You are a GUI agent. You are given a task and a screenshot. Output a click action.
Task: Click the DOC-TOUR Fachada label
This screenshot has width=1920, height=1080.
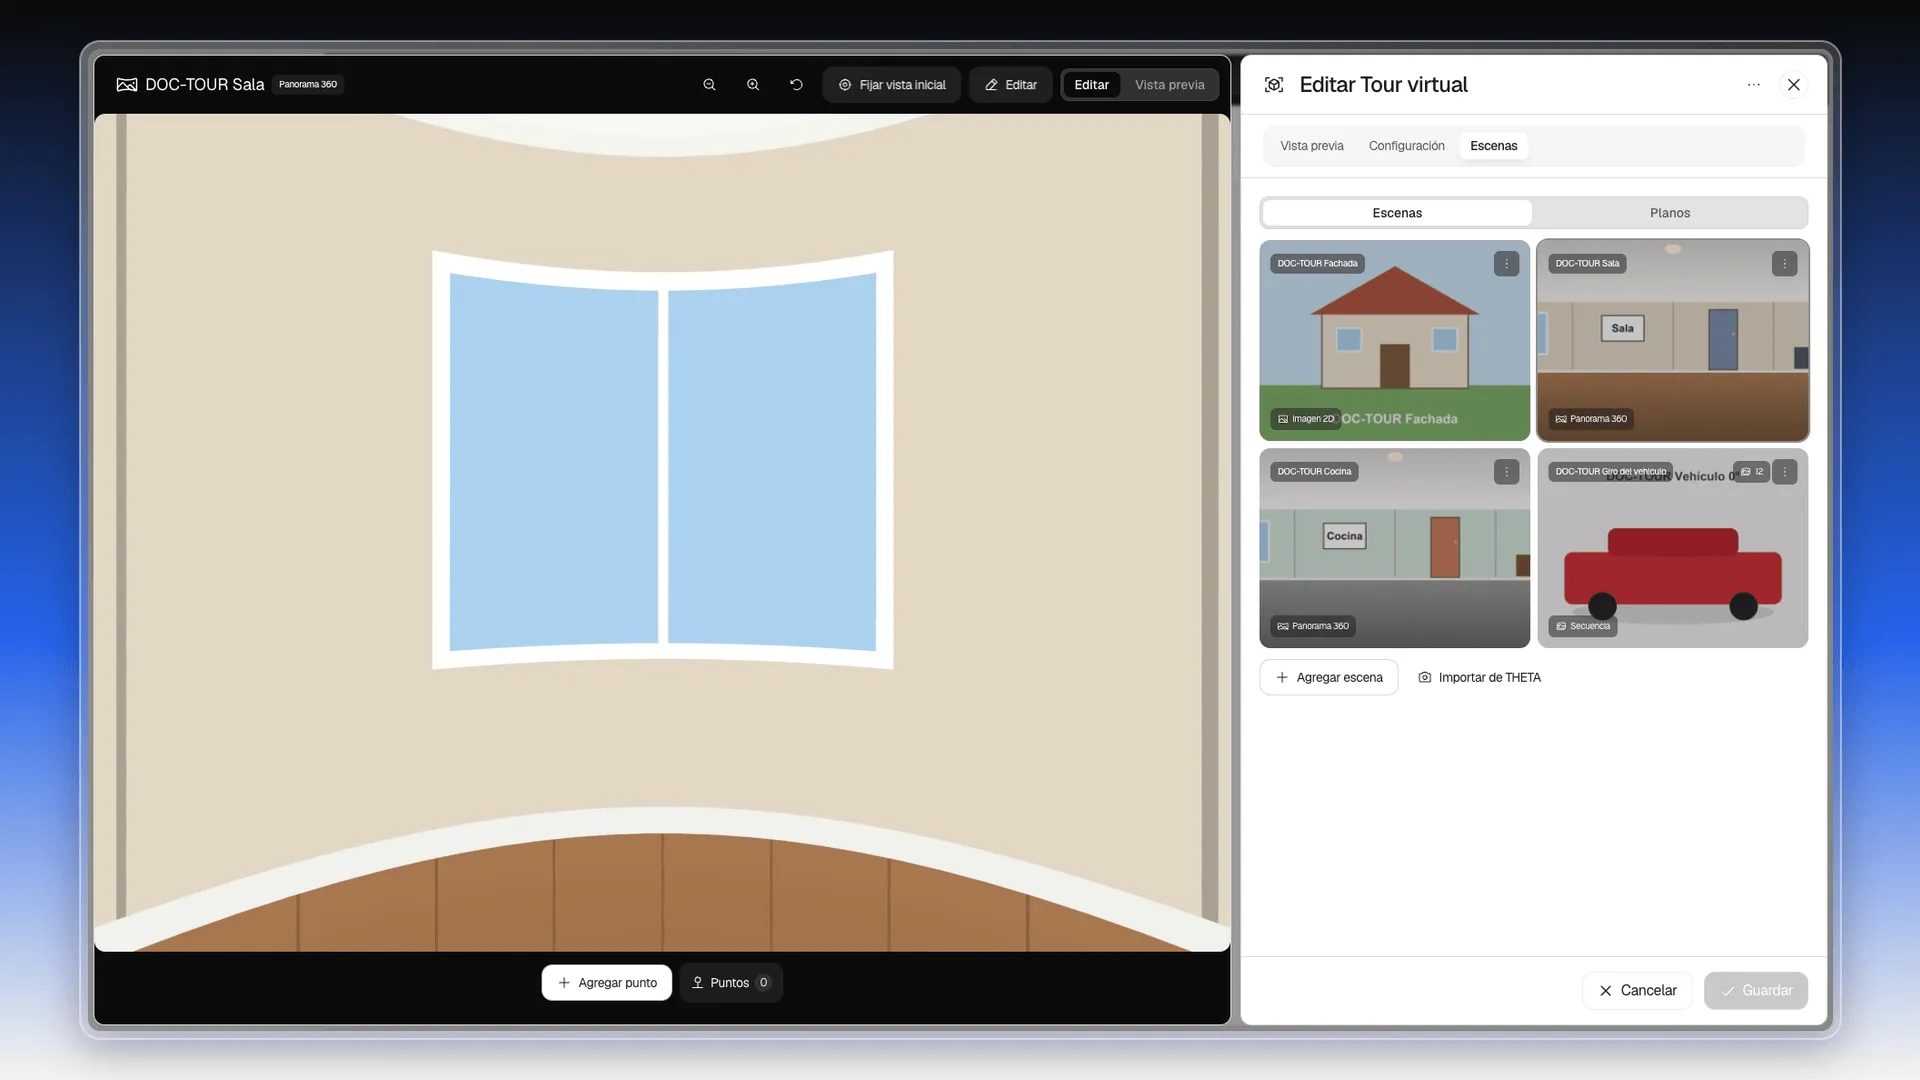tap(1317, 264)
